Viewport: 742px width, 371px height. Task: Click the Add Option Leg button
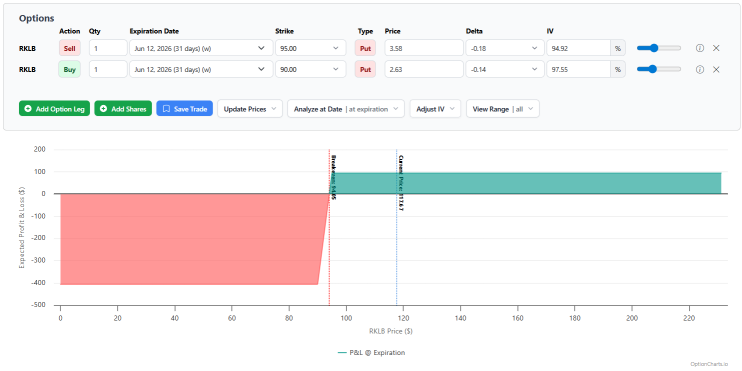pos(54,108)
